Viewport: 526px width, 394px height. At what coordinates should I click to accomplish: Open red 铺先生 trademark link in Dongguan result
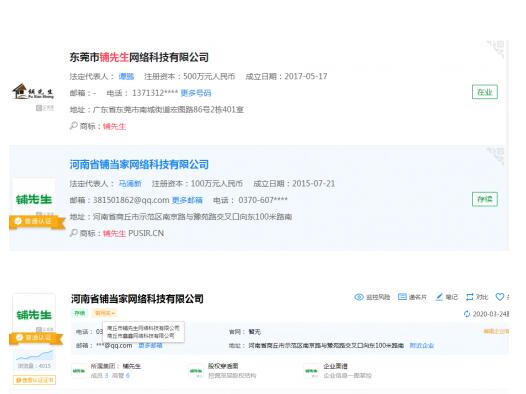pos(114,126)
